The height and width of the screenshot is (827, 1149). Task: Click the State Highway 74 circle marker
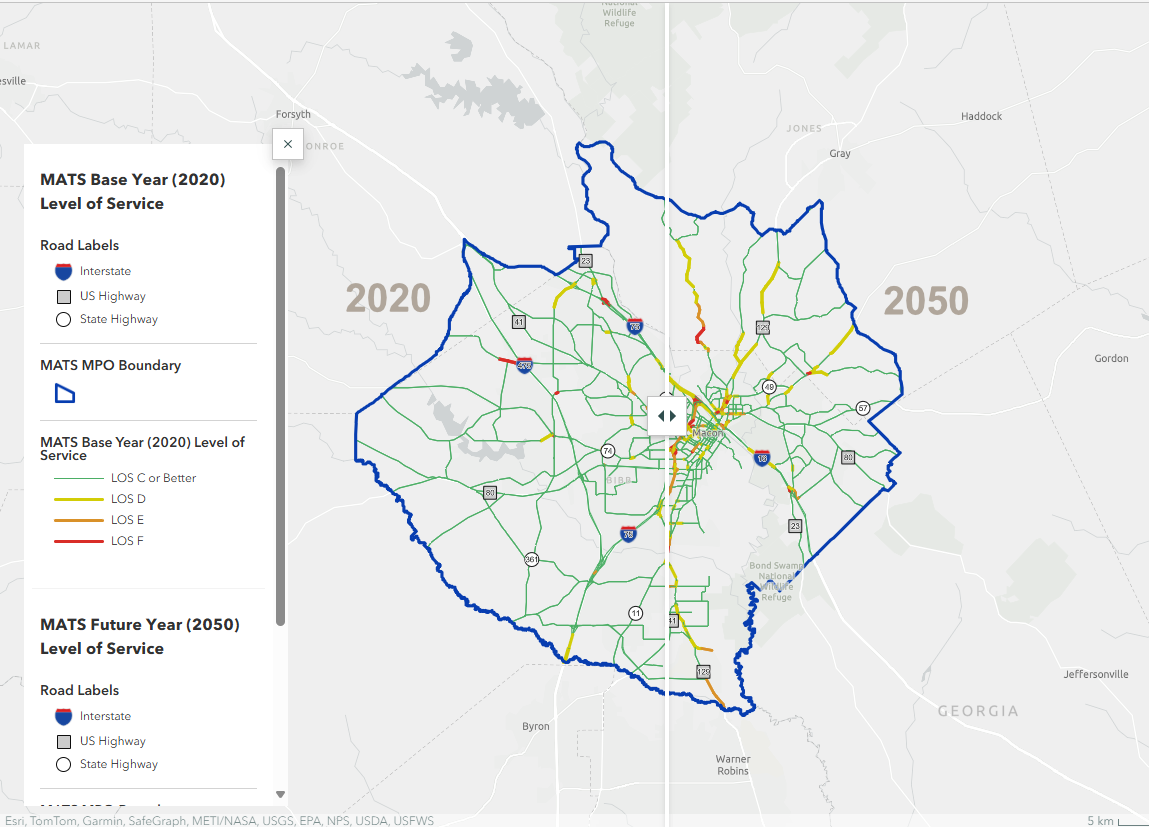coord(607,451)
